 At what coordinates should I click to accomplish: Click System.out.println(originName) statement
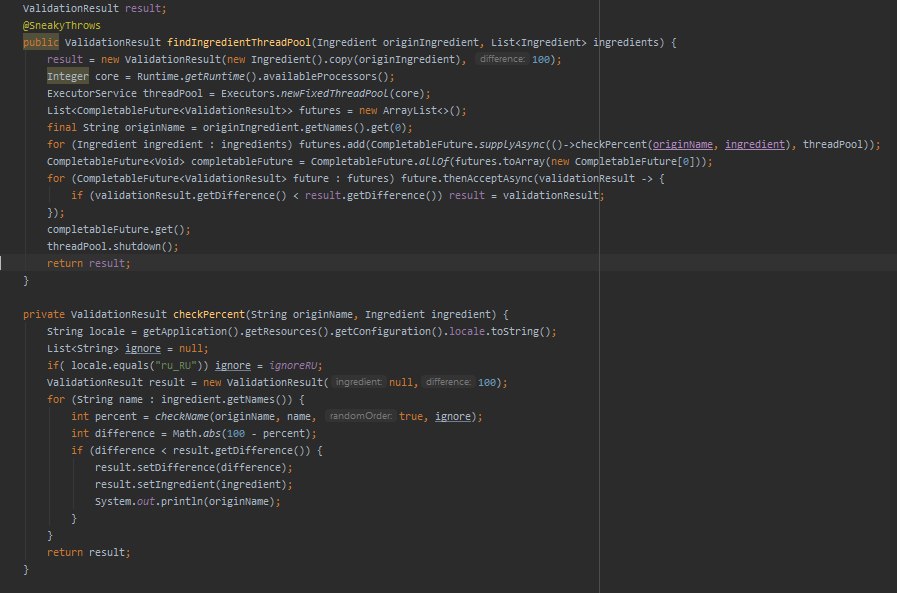188,502
